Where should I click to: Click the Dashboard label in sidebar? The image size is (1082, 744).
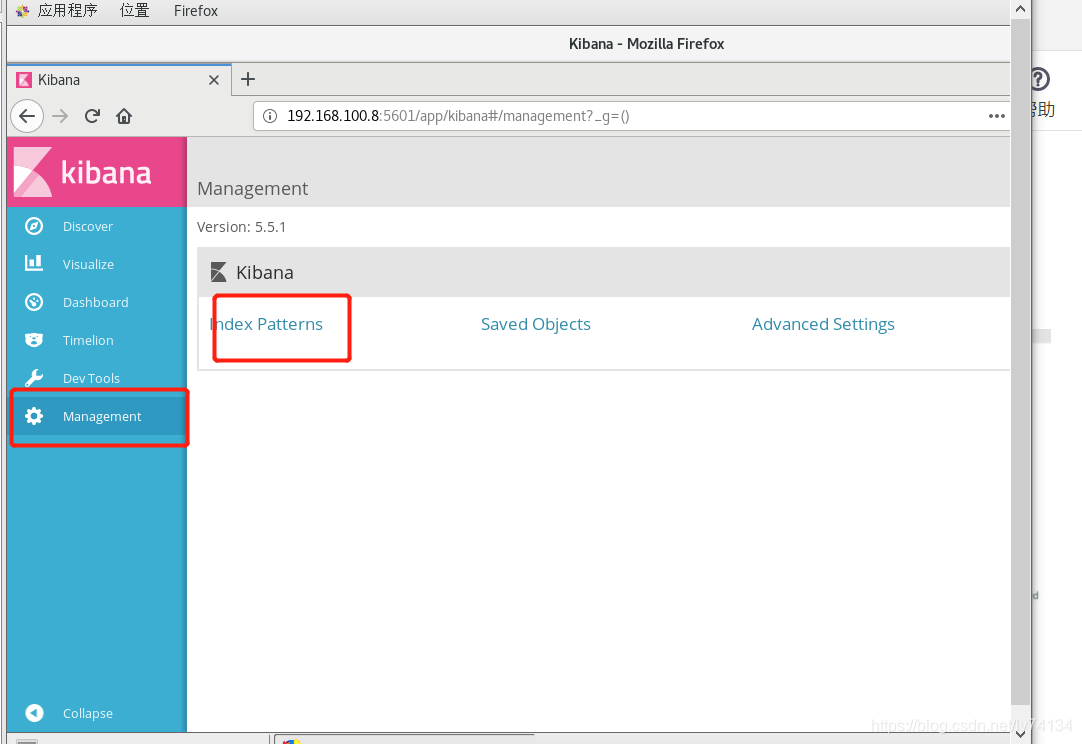[x=96, y=302]
